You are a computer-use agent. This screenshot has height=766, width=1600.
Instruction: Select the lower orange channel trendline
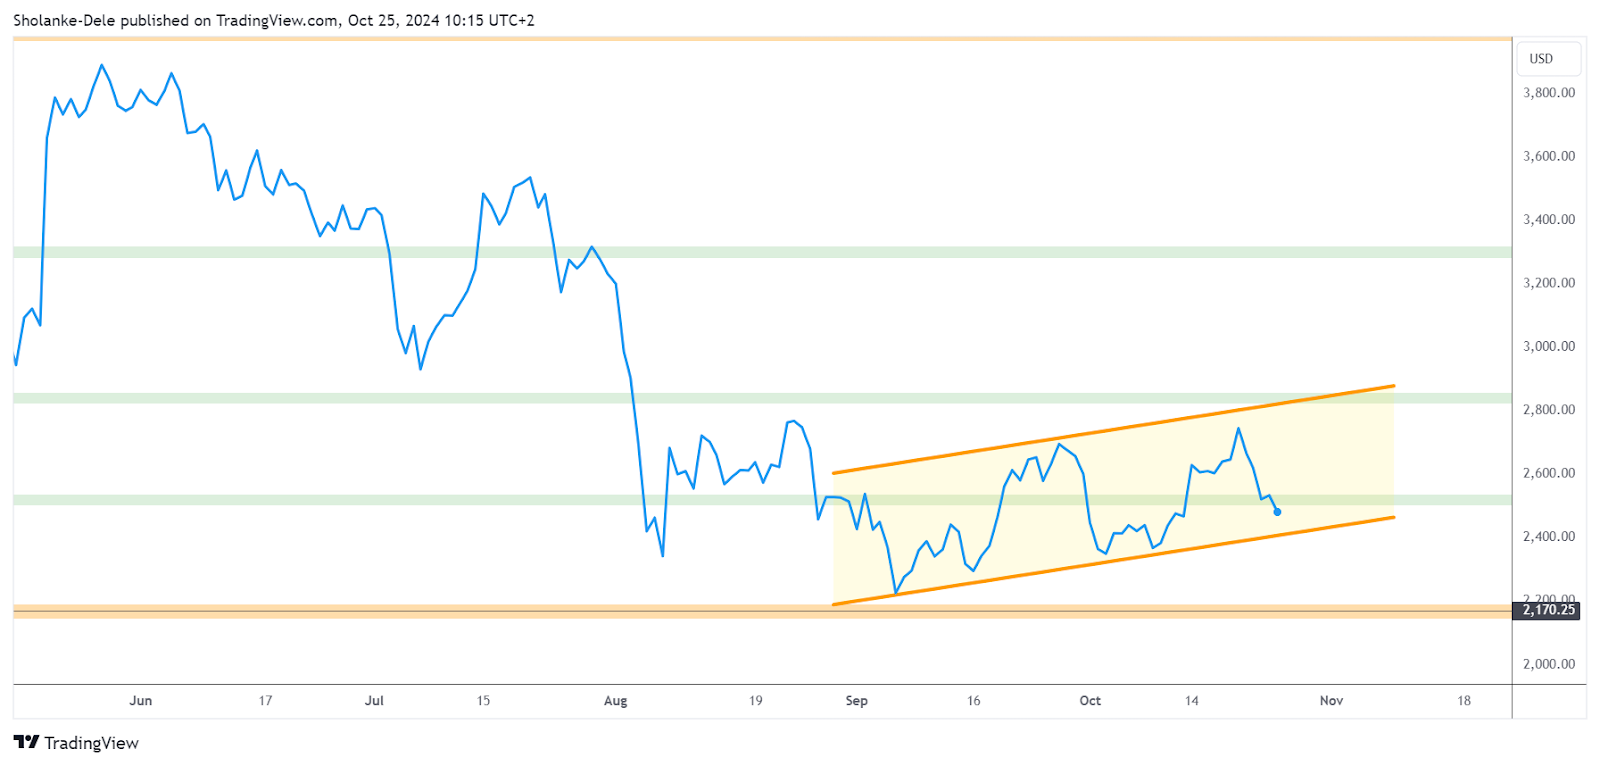1113,561
